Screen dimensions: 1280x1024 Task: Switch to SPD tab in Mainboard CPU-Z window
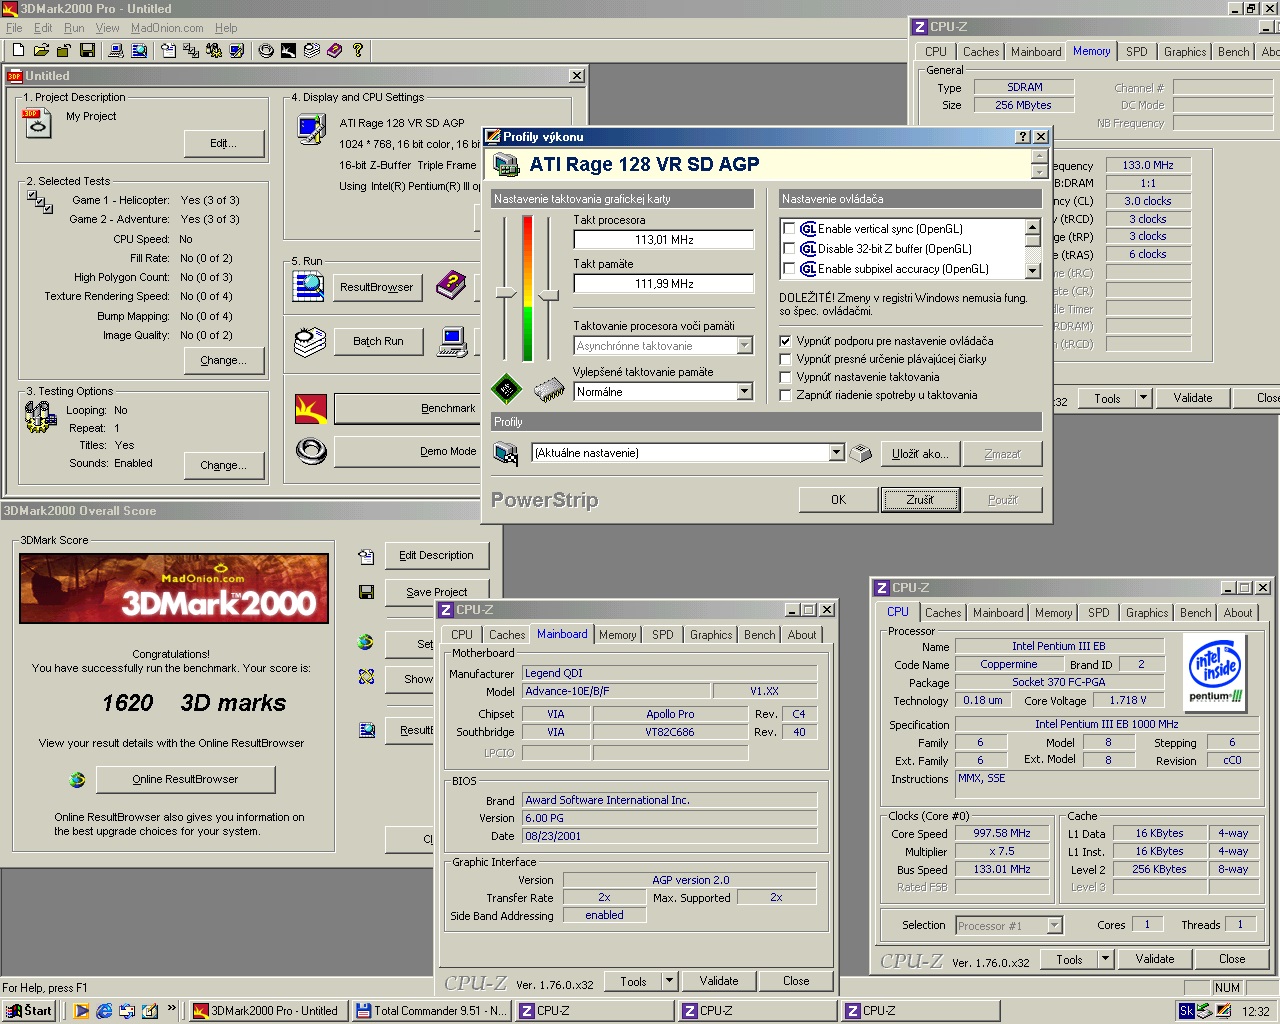pos(662,635)
